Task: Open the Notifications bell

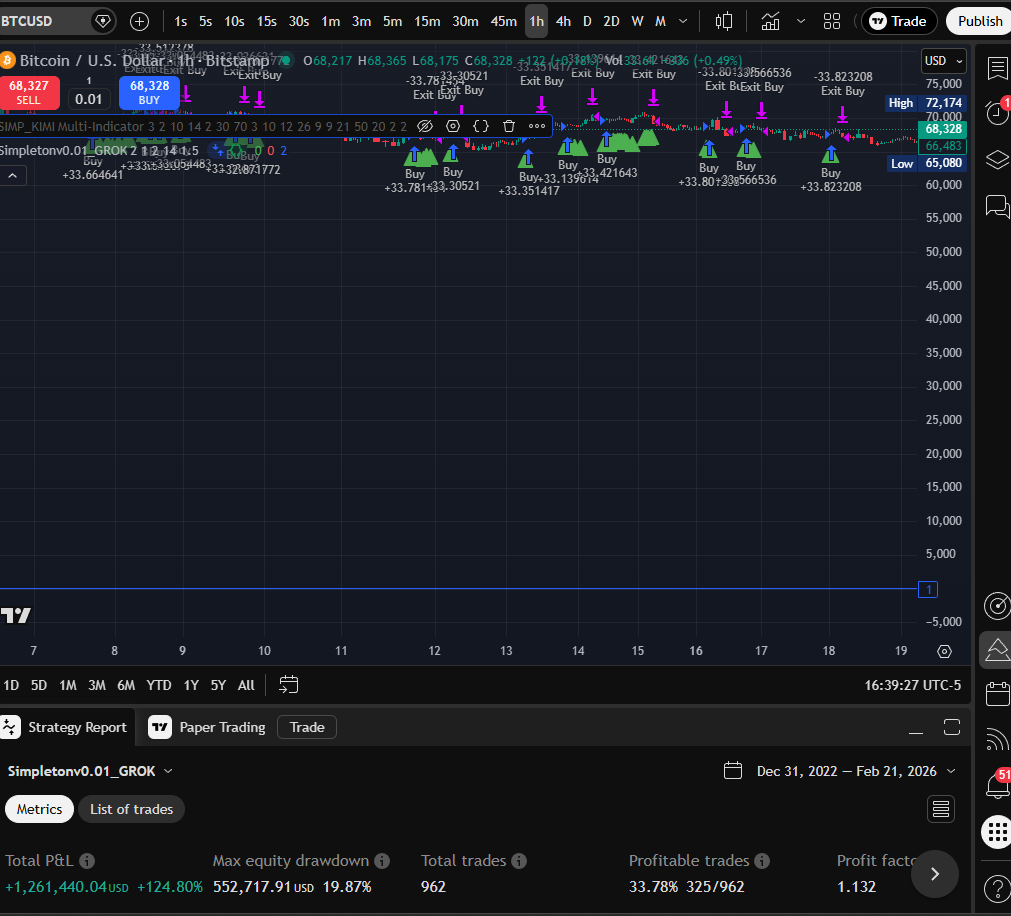Action: coord(996,785)
